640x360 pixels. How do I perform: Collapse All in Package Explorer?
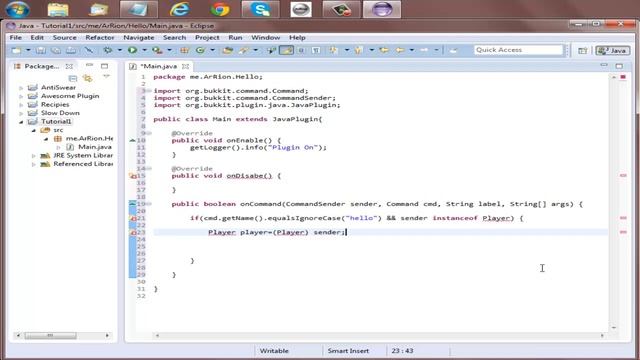point(73,78)
